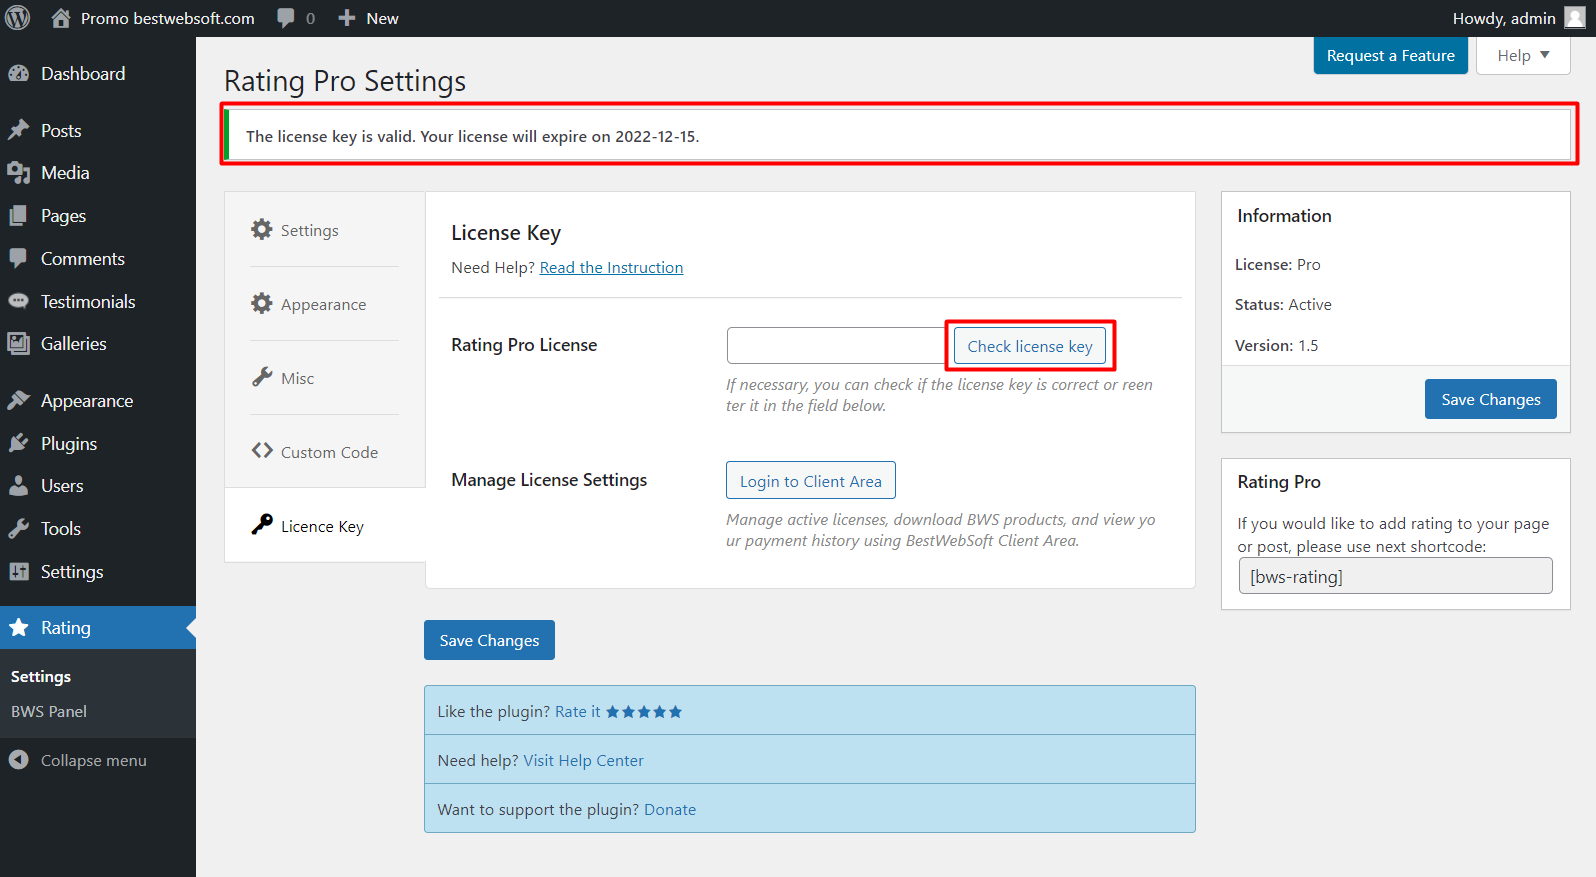Click the gear icon of Settings tab
Image resolution: width=1596 pixels, height=877 pixels.
pyautogui.click(x=262, y=229)
